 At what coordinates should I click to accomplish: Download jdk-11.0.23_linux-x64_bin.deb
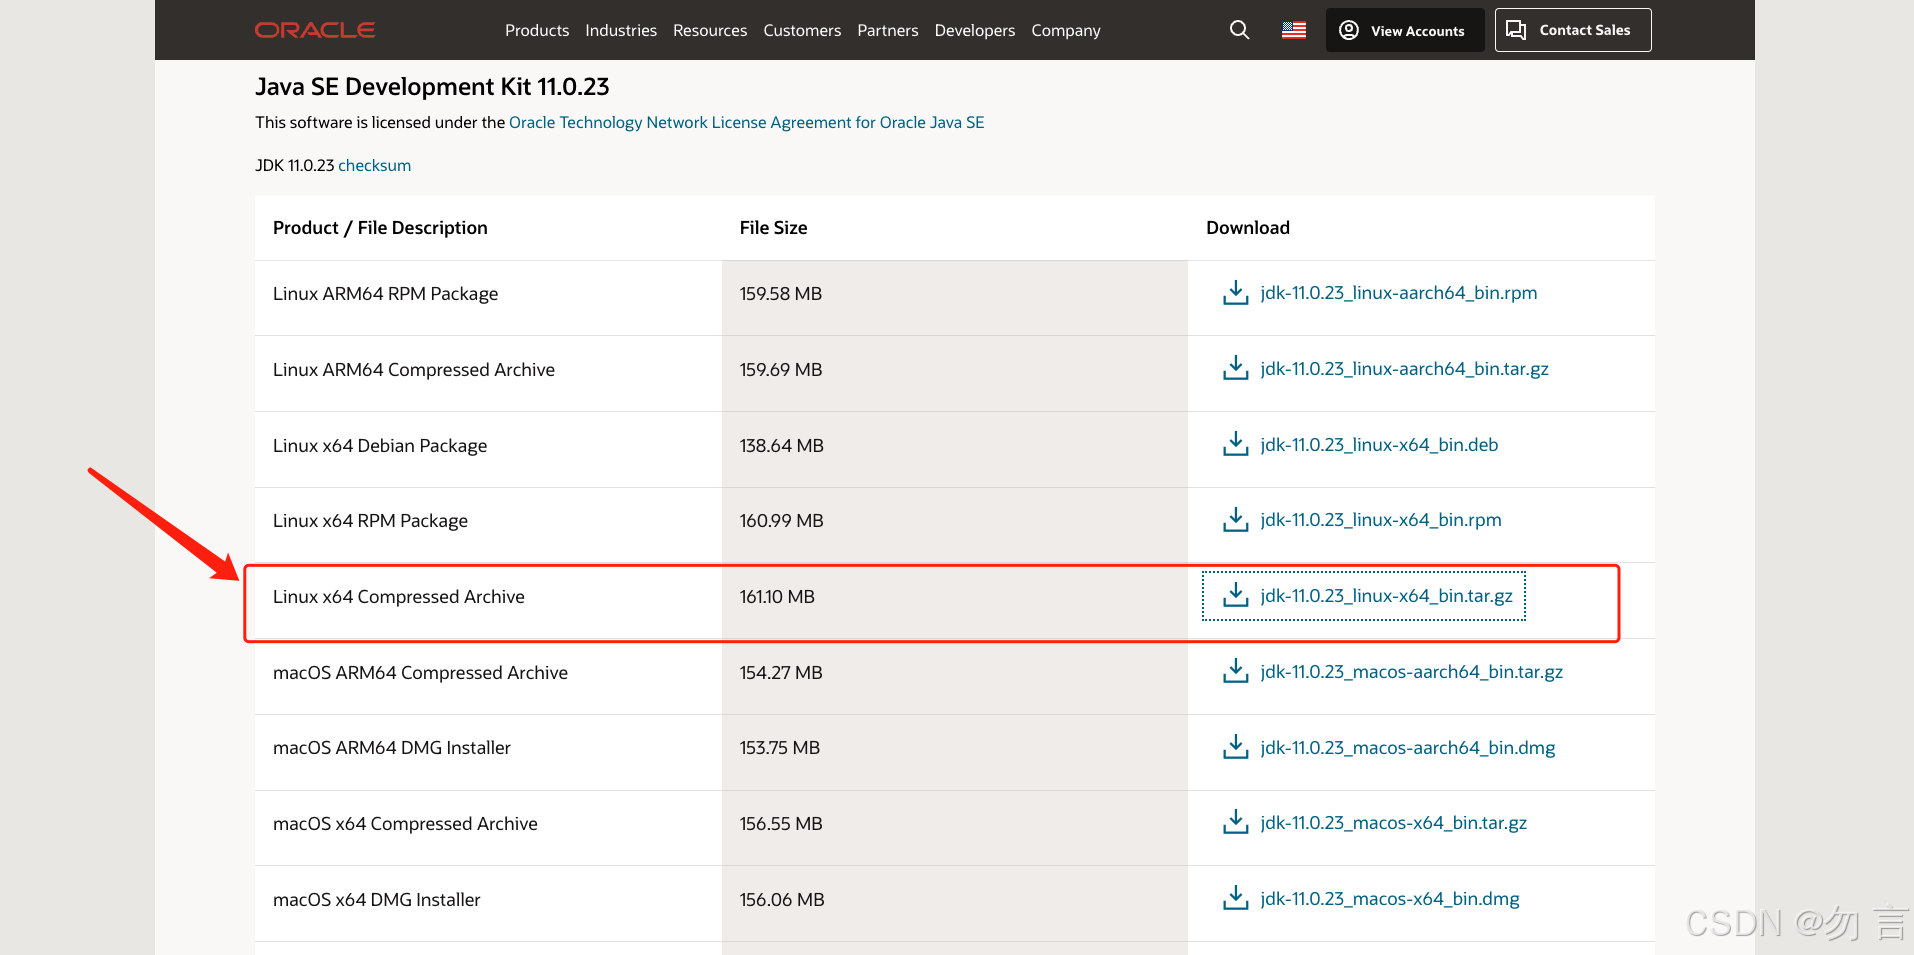(1379, 445)
